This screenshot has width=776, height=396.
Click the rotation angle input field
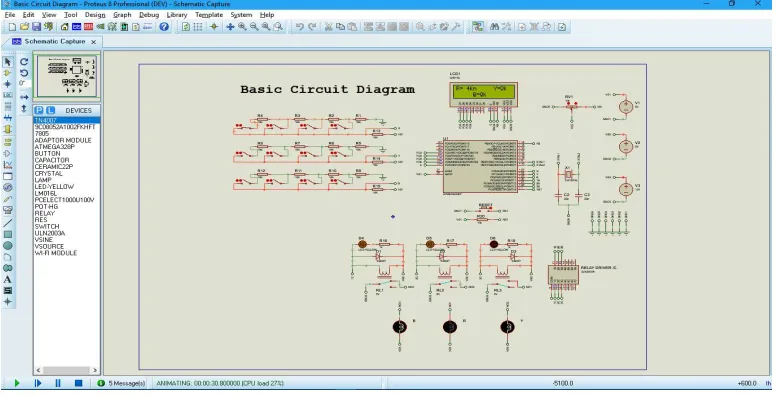click(x=25, y=84)
